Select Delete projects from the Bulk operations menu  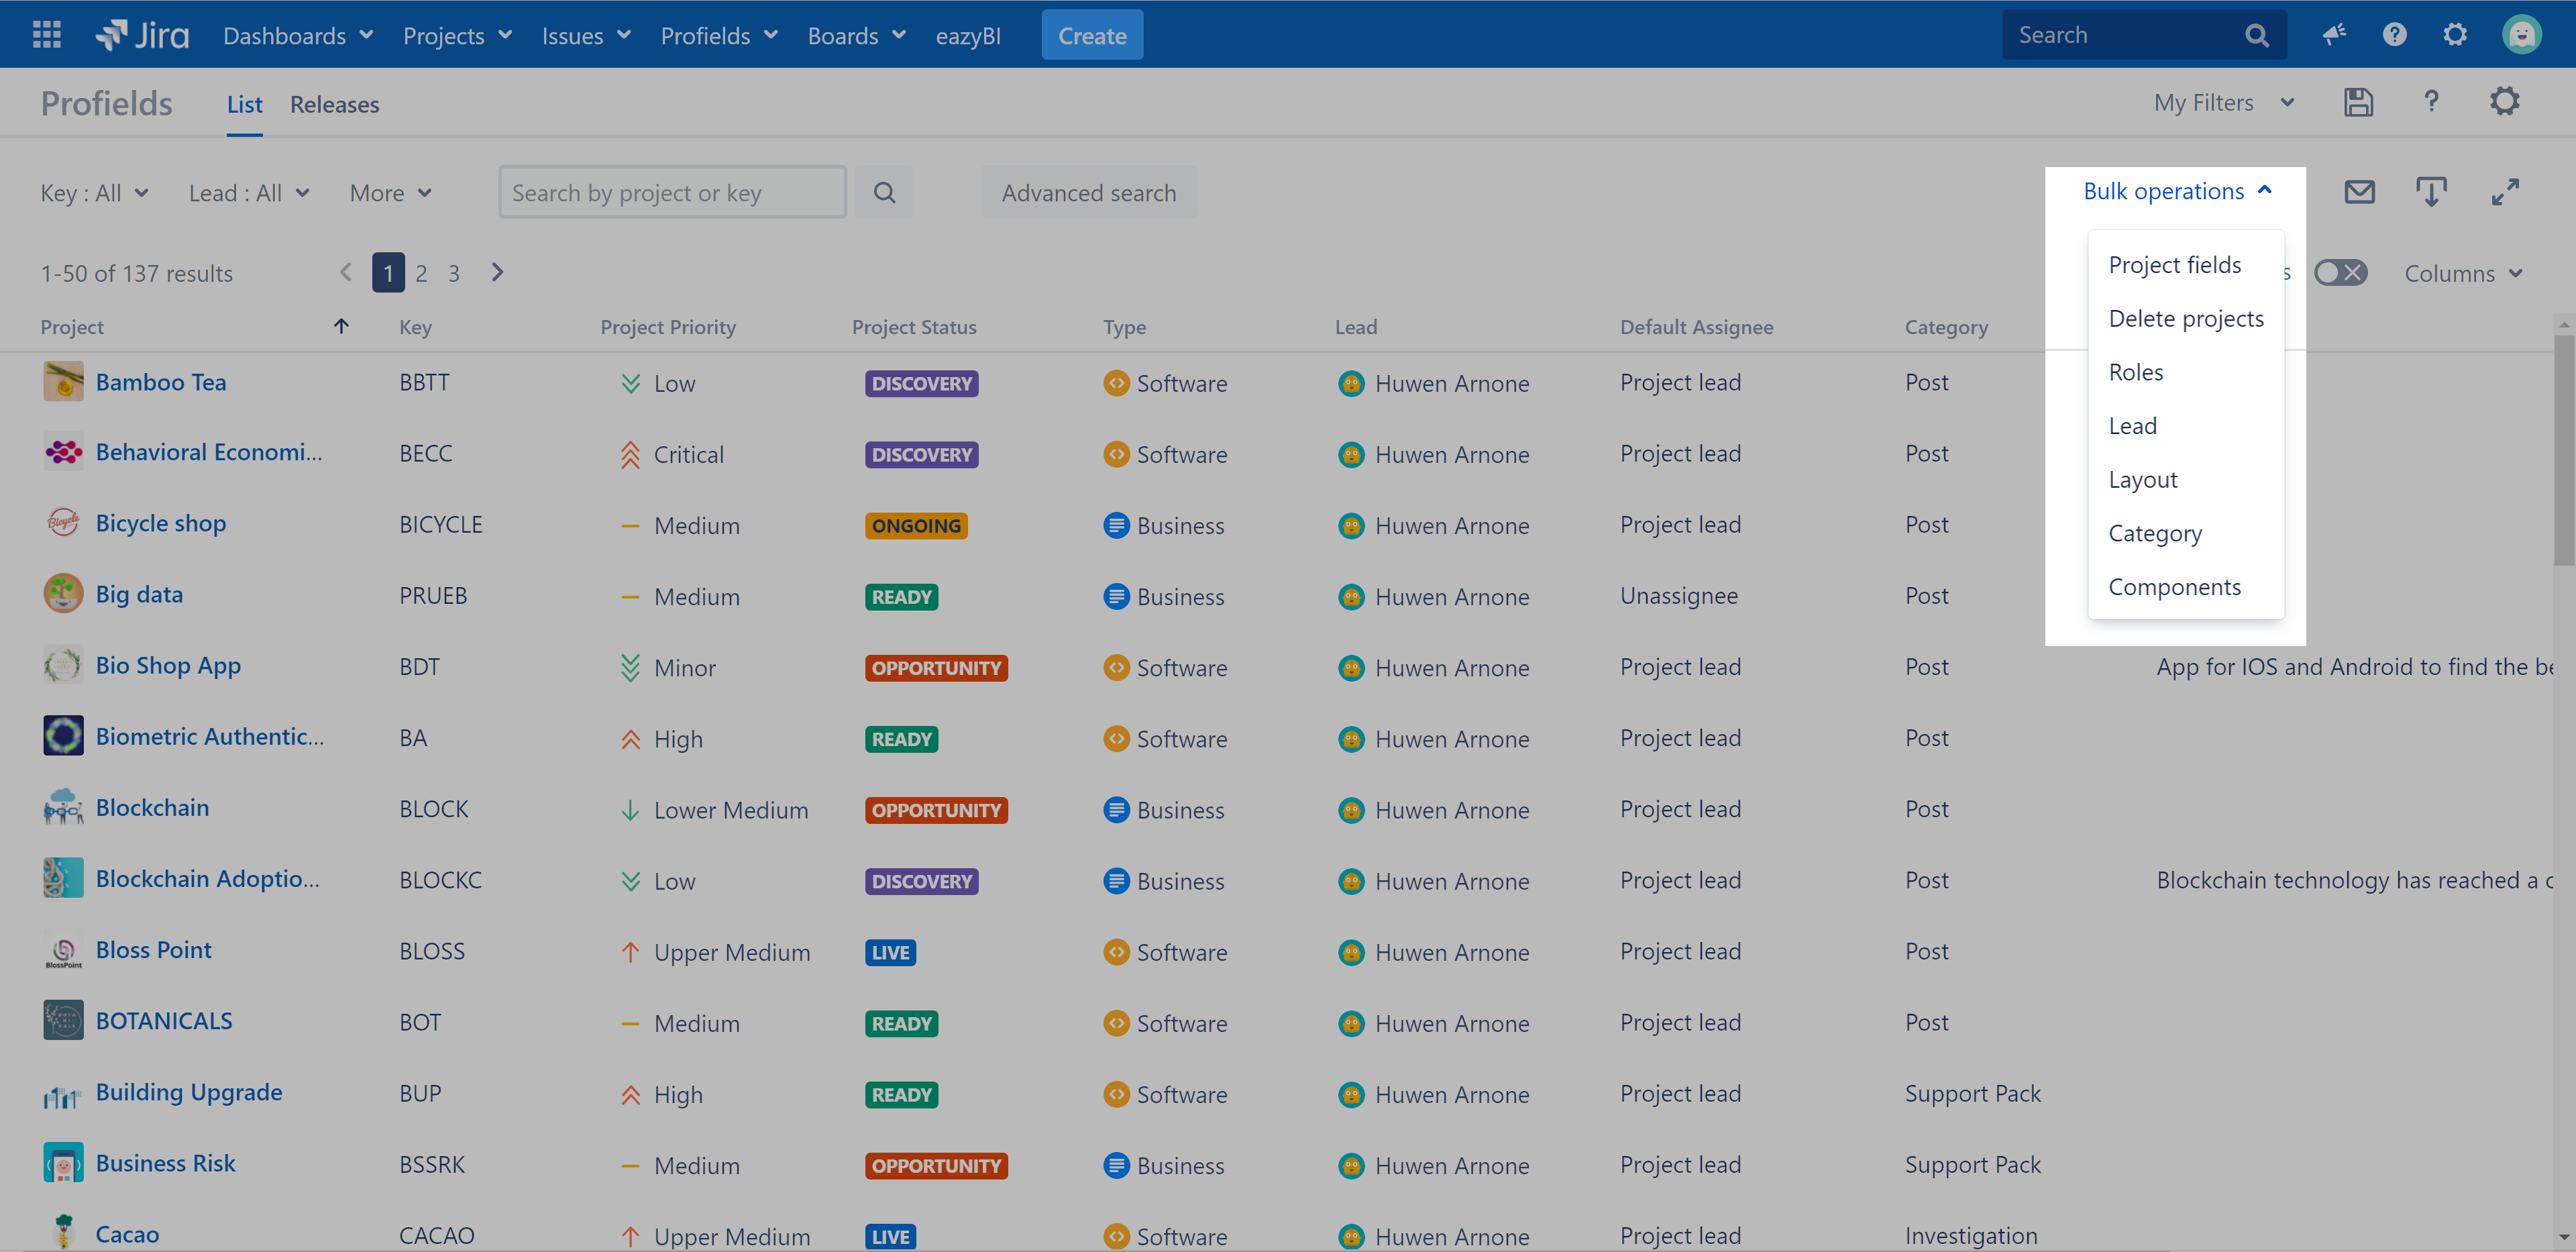tap(2186, 318)
